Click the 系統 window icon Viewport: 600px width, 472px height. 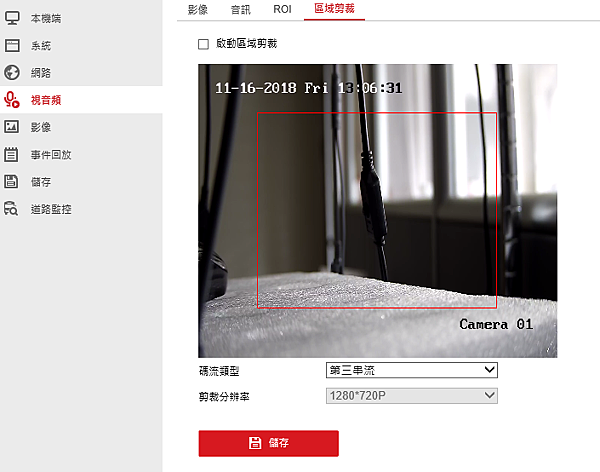point(12,45)
